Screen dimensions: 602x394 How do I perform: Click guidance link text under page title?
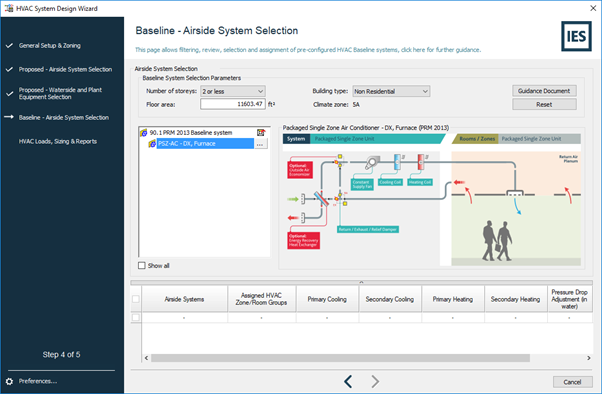[308, 50]
